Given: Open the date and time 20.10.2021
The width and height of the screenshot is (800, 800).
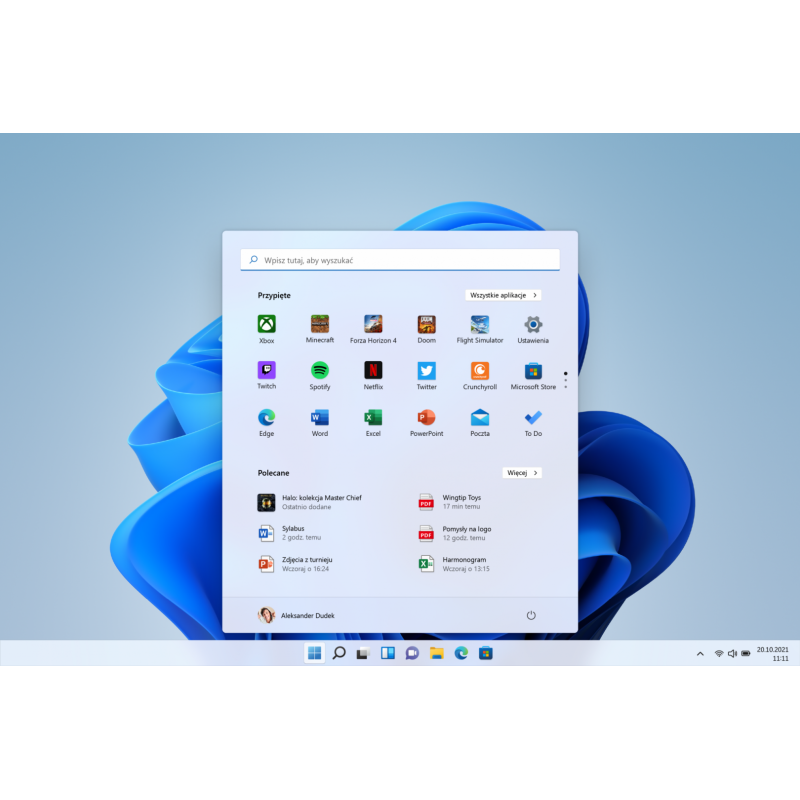Looking at the screenshot, I should click(x=772, y=654).
